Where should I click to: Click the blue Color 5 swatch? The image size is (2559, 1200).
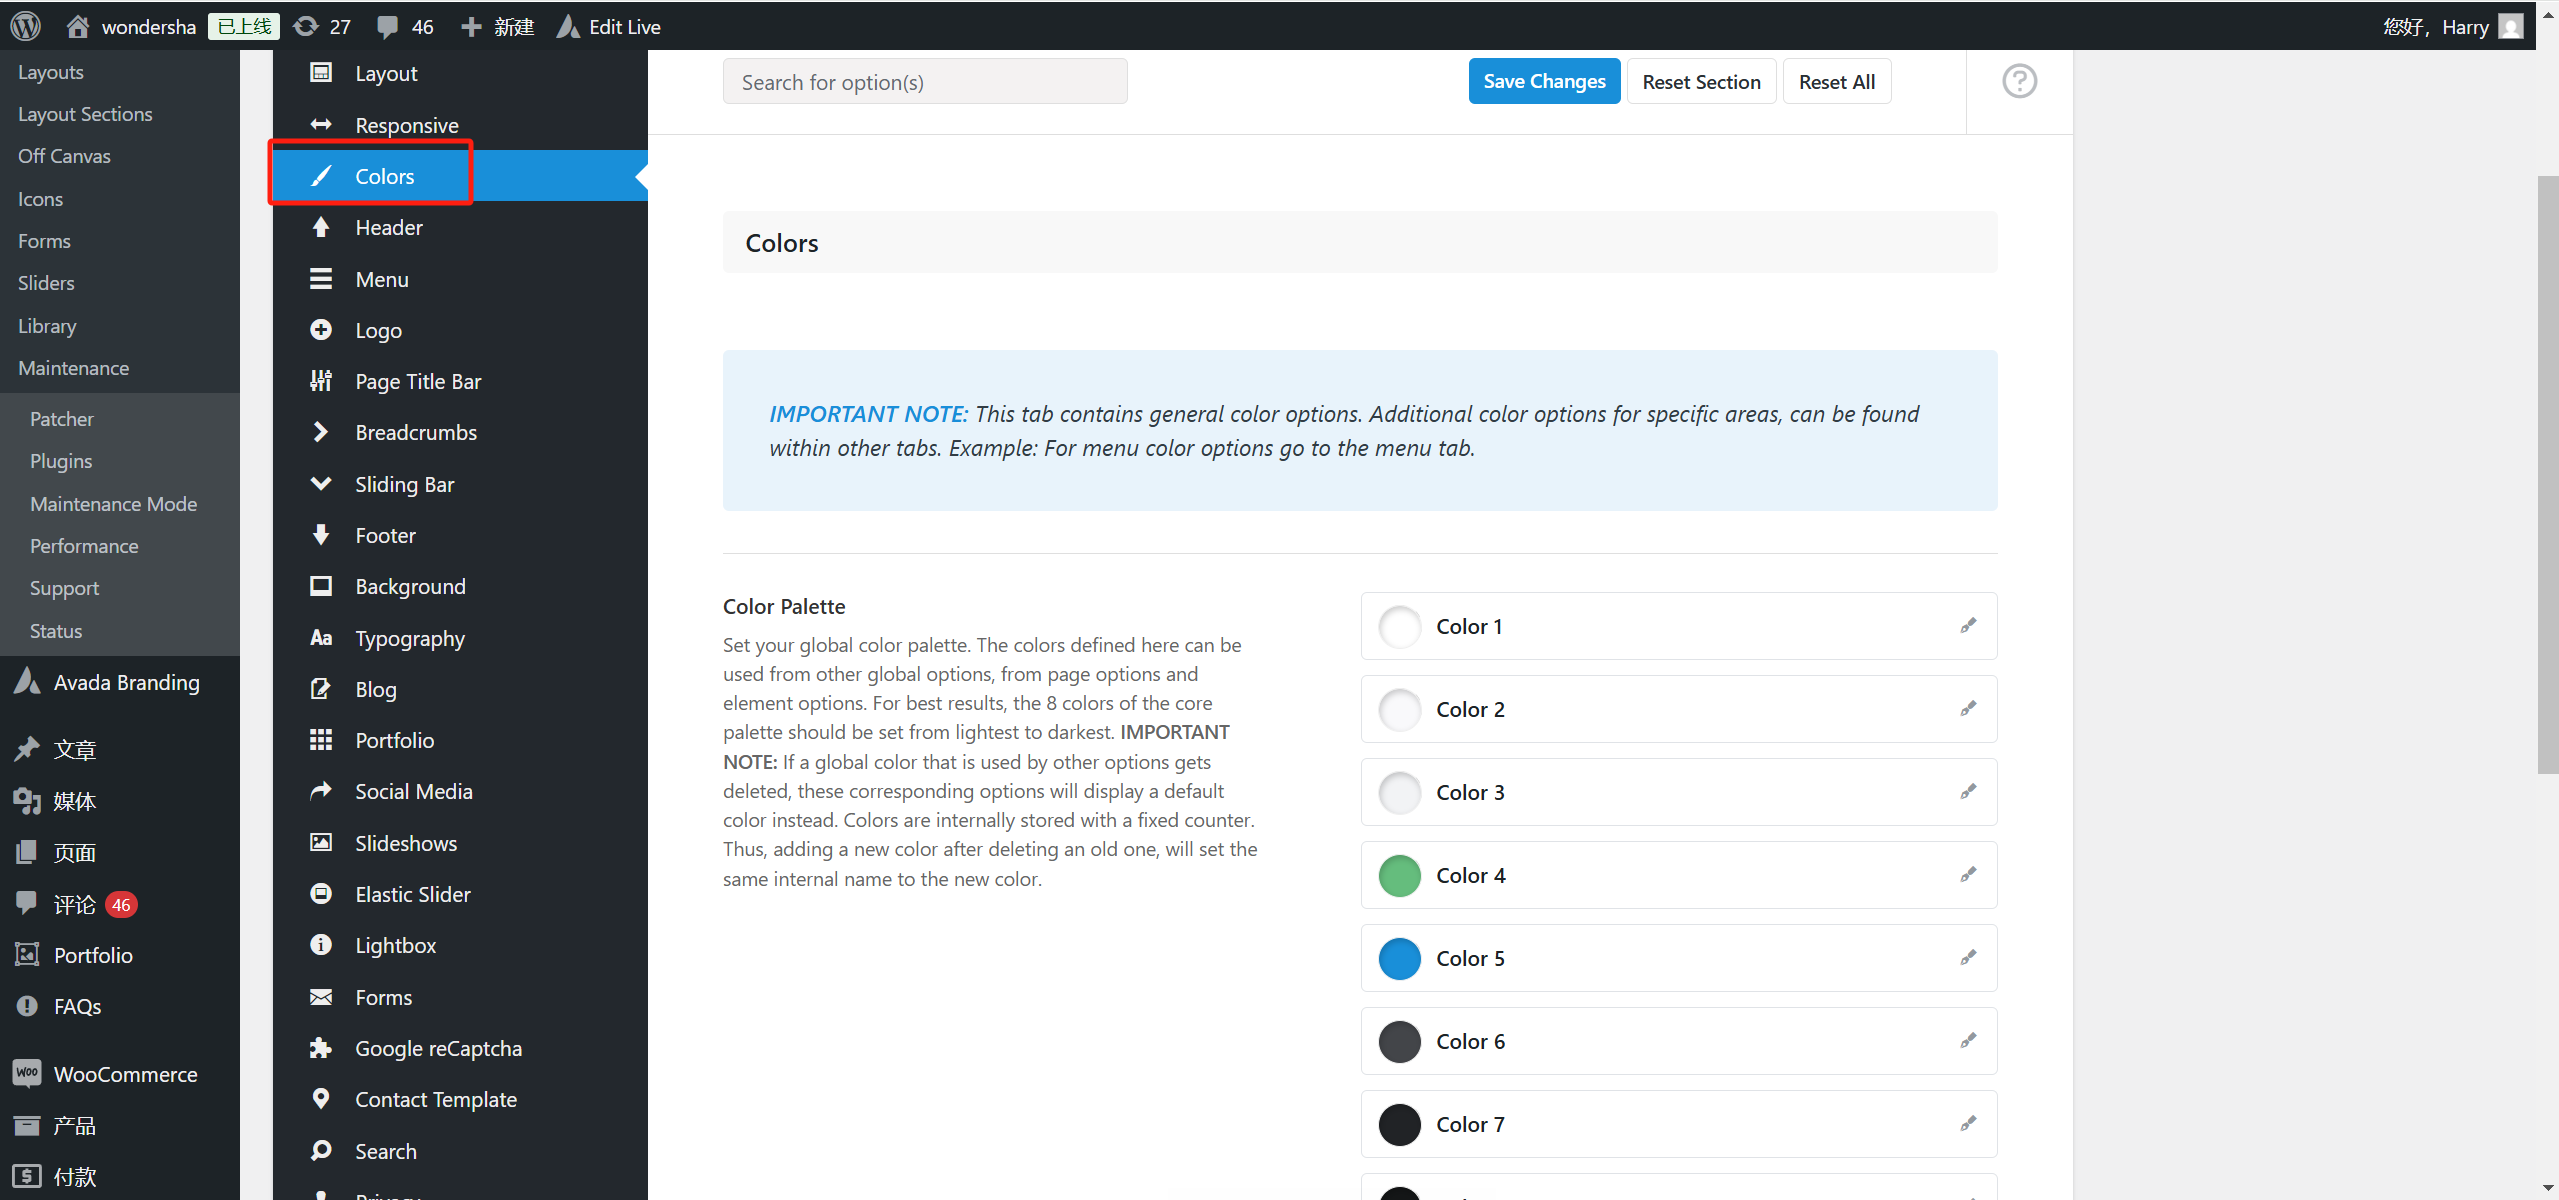coord(1399,958)
